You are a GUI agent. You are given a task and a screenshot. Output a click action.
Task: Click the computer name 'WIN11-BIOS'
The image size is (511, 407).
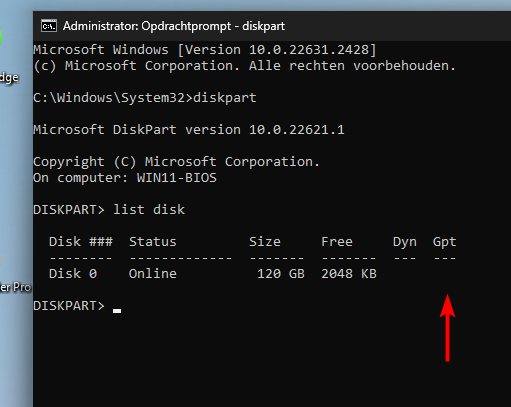(x=177, y=178)
